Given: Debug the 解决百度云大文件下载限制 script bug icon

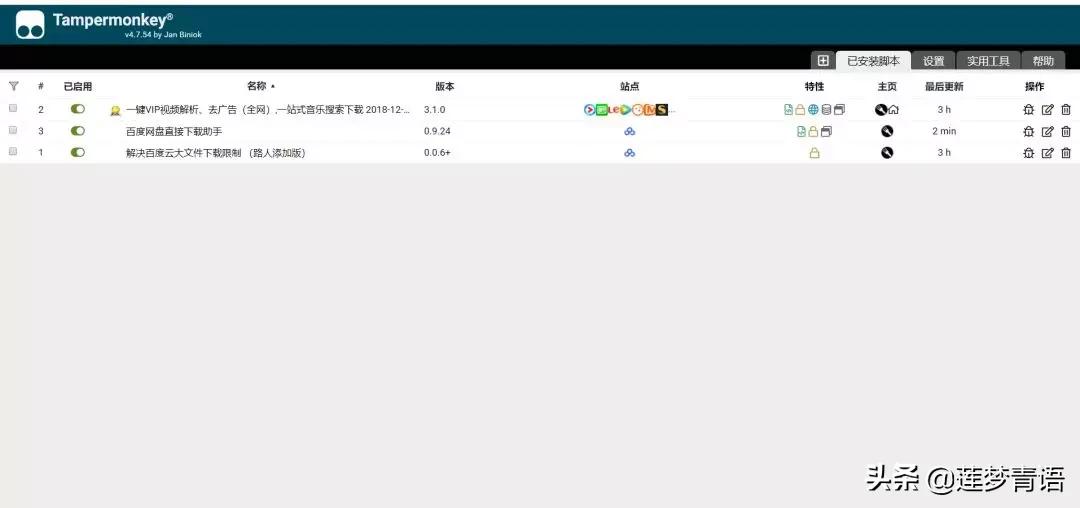Looking at the screenshot, I should [x=1028, y=153].
